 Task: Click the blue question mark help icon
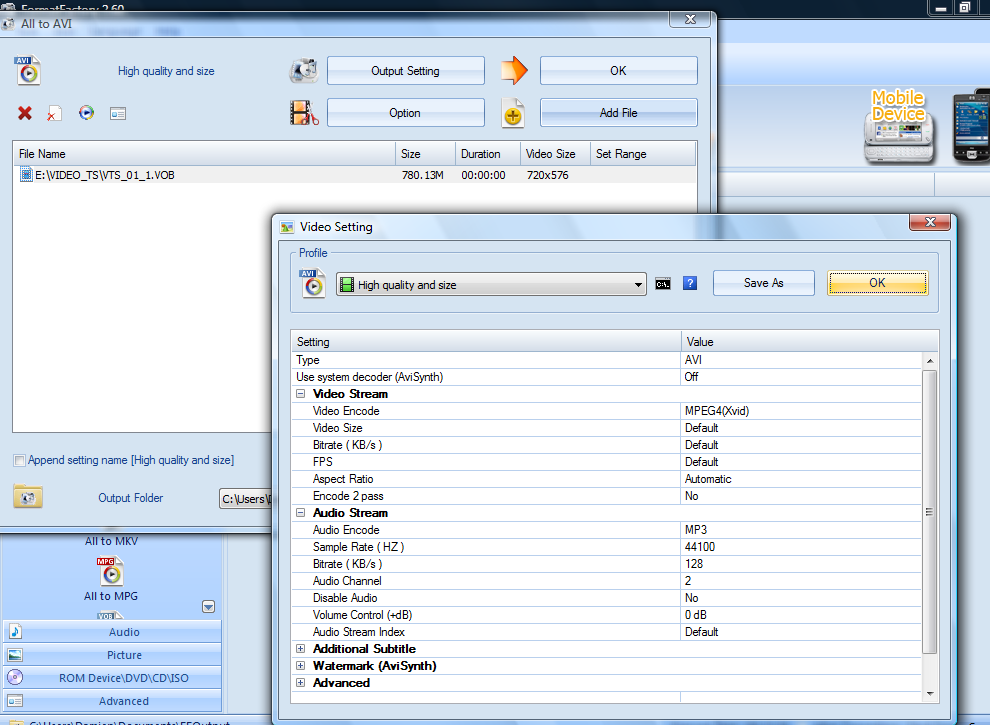(x=690, y=284)
